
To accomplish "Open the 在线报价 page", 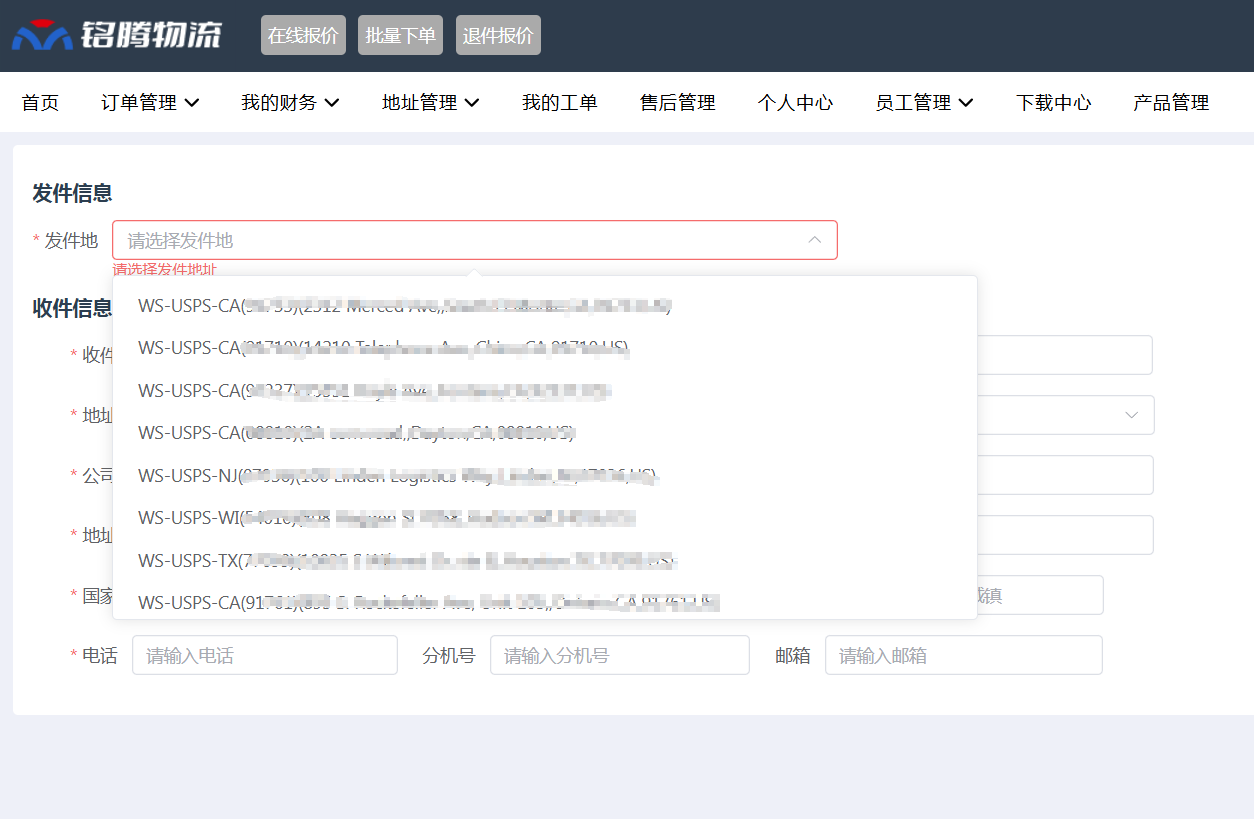I will [303, 35].
